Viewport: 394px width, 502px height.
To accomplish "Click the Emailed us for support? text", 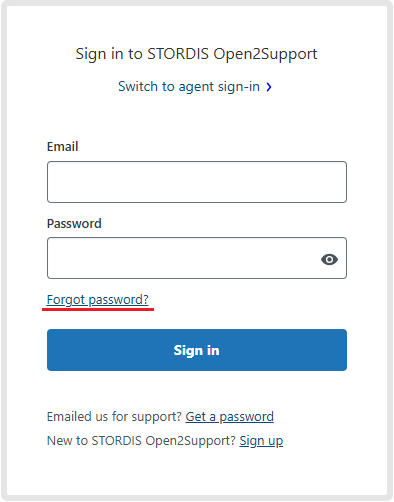I will 114,417.
